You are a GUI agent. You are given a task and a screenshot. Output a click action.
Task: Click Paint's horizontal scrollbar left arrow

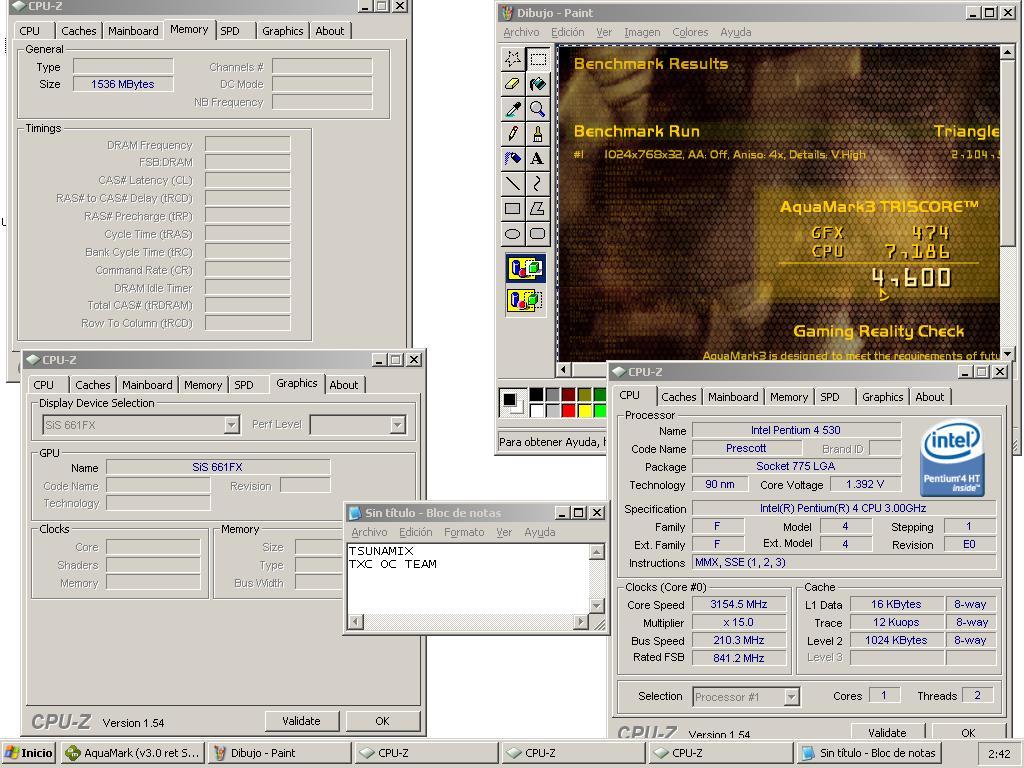point(564,370)
